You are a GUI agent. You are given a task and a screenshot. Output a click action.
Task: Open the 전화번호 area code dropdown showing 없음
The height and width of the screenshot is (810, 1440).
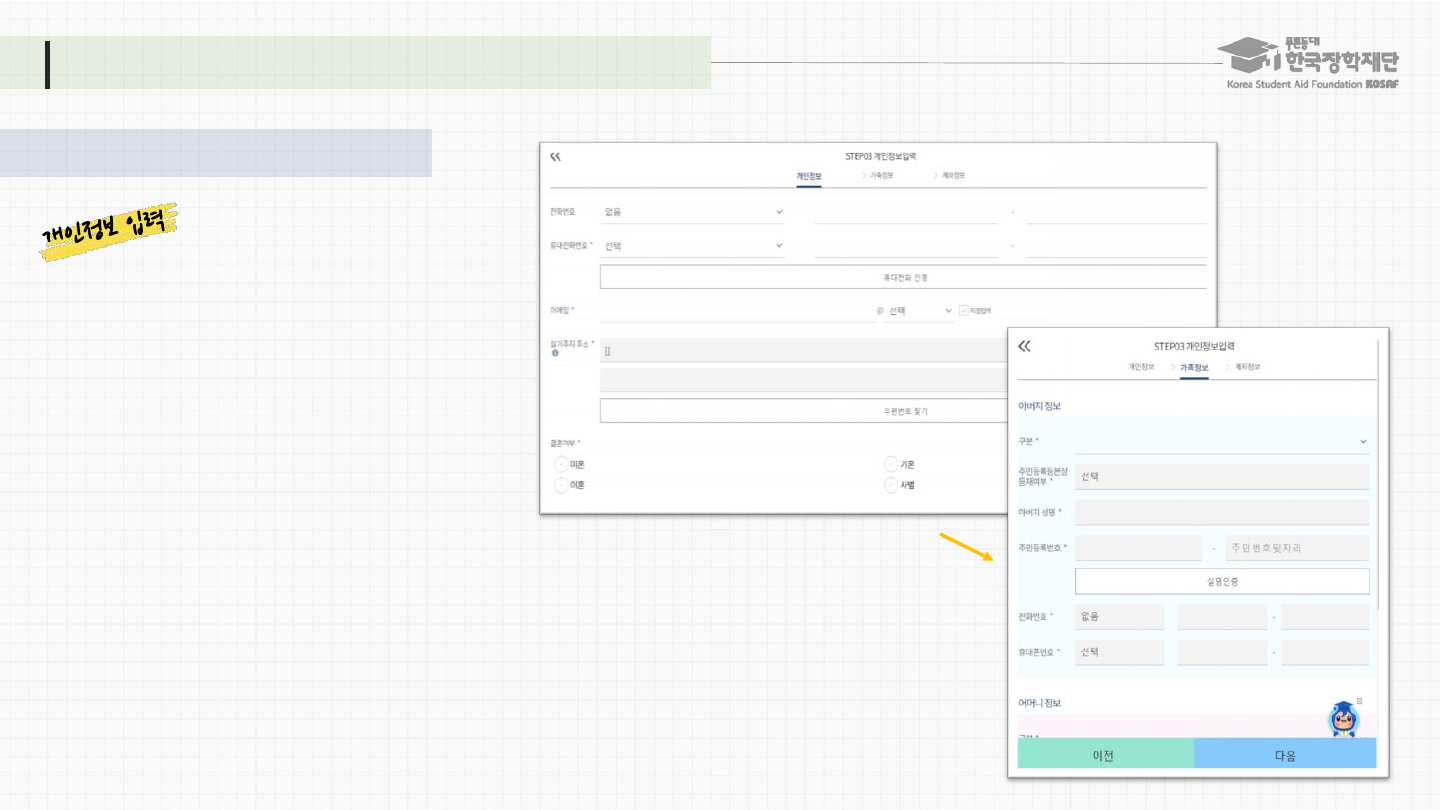(x=693, y=212)
